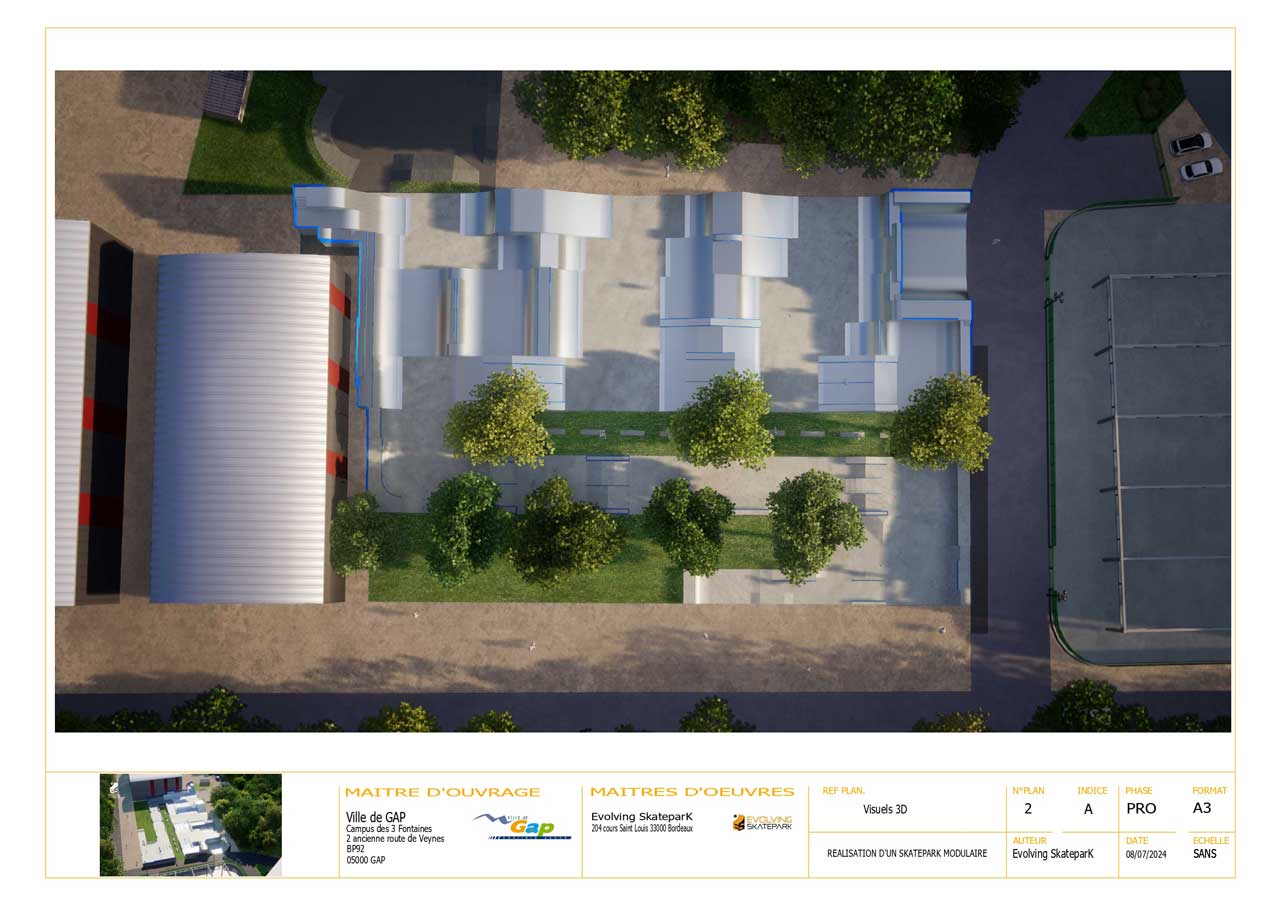1280x905 pixels.
Task: Click the Evolving Skatepark logo
Action: [762, 823]
